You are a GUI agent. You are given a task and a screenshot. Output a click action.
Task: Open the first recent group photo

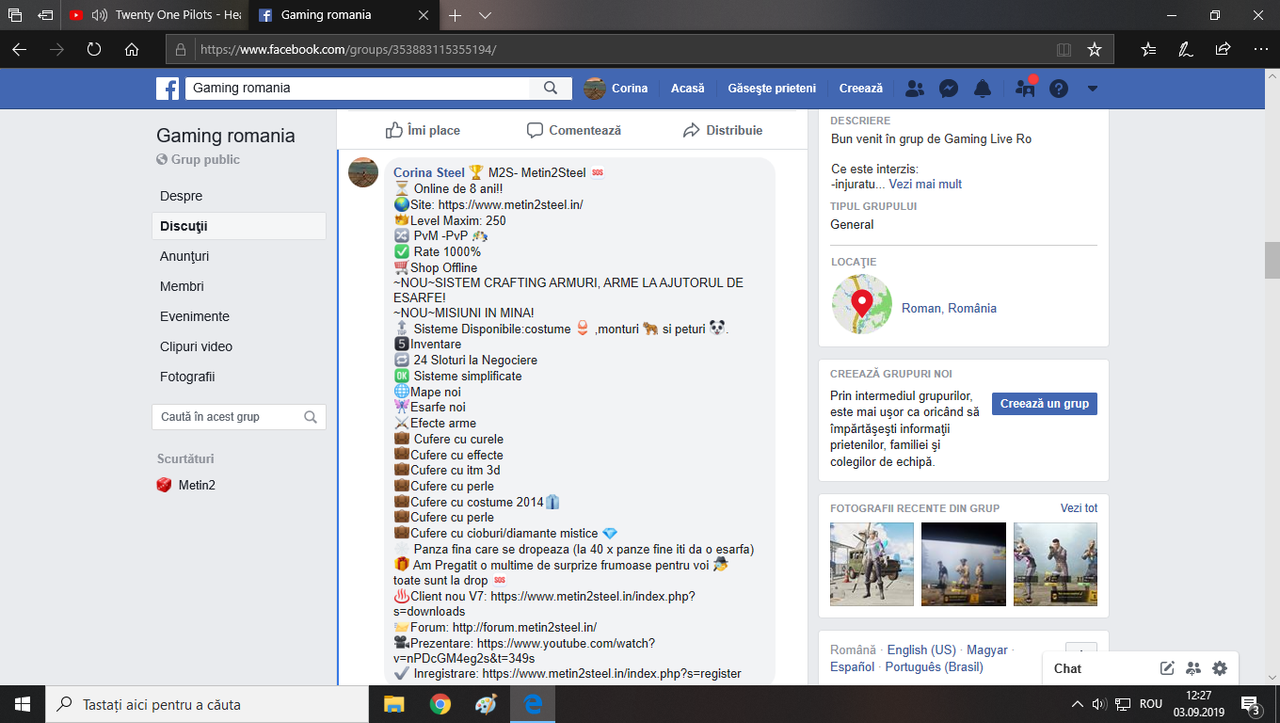(872, 564)
